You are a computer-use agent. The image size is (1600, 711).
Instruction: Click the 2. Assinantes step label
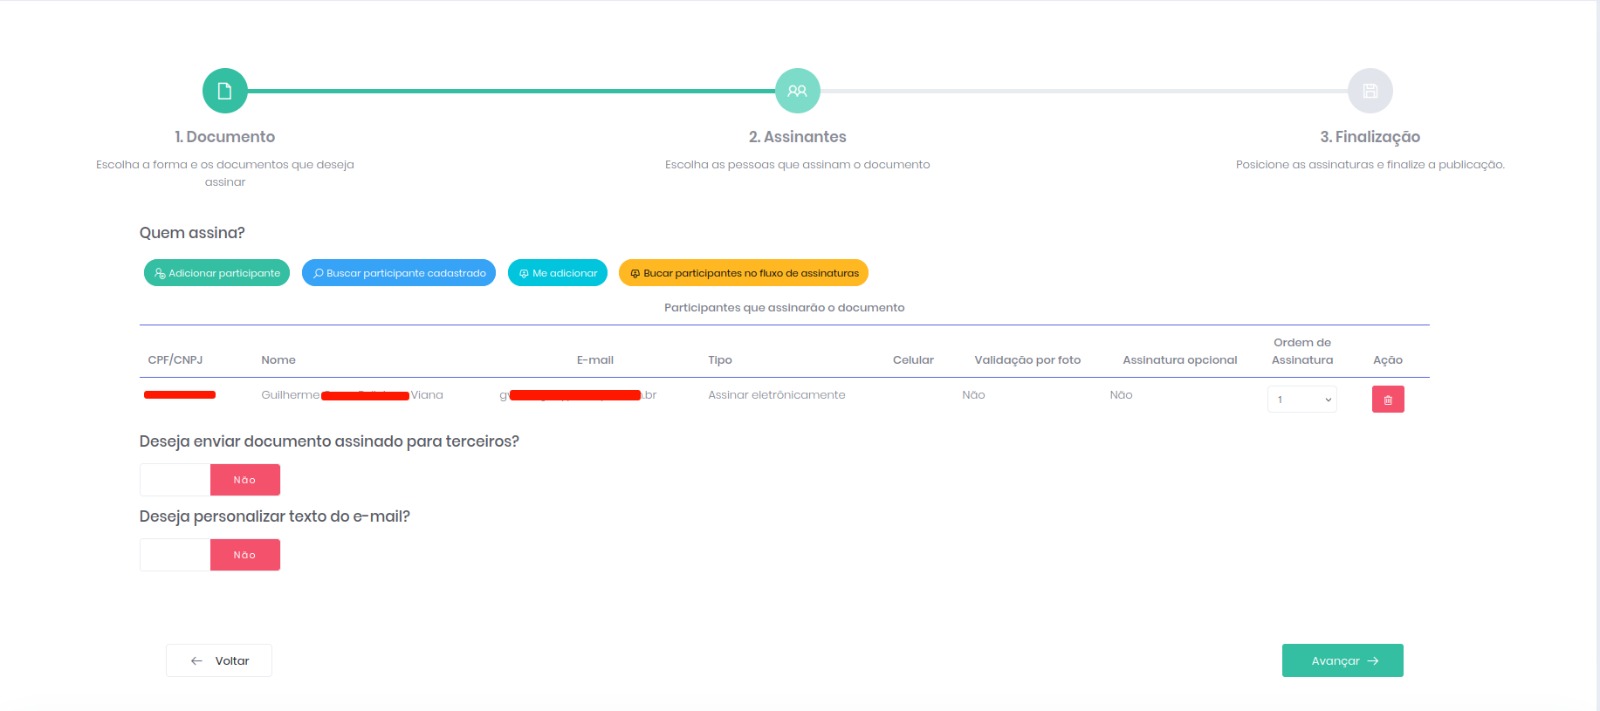click(797, 137)
